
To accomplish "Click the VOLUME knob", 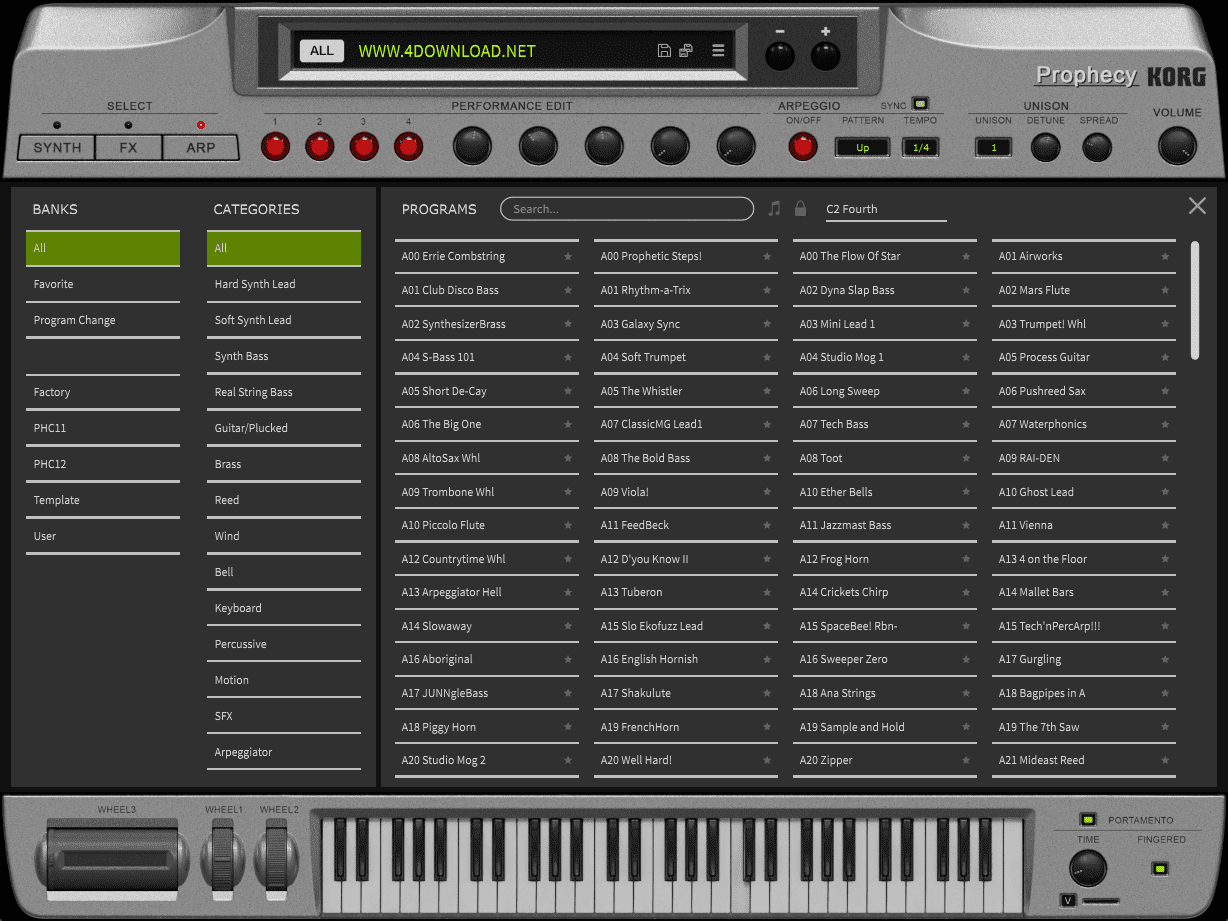I will coord(1177,147).
